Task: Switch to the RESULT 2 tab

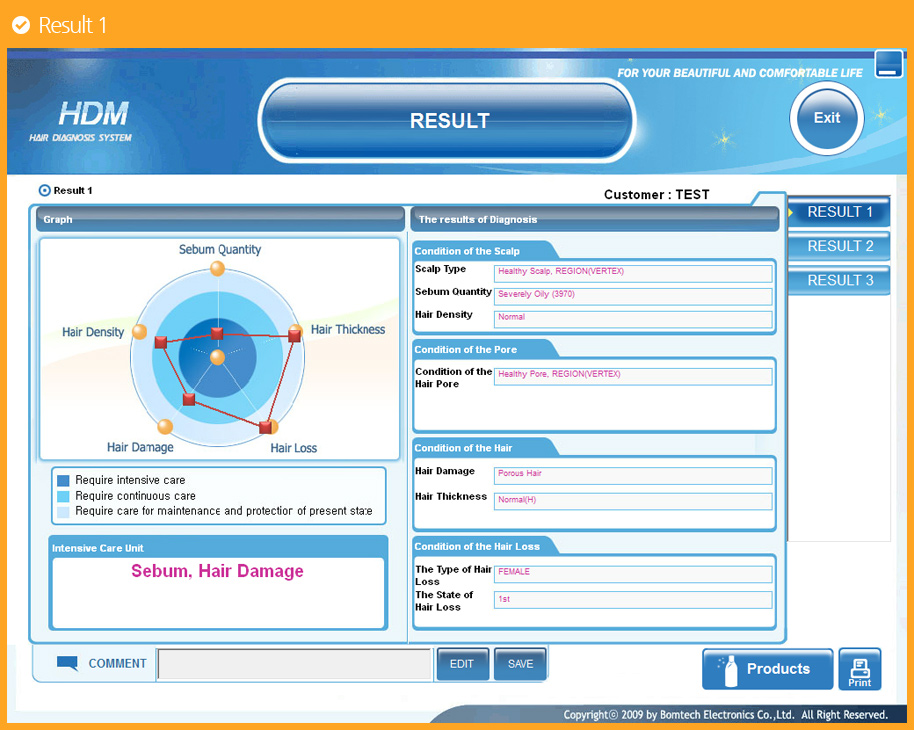Action: [840, 246]
